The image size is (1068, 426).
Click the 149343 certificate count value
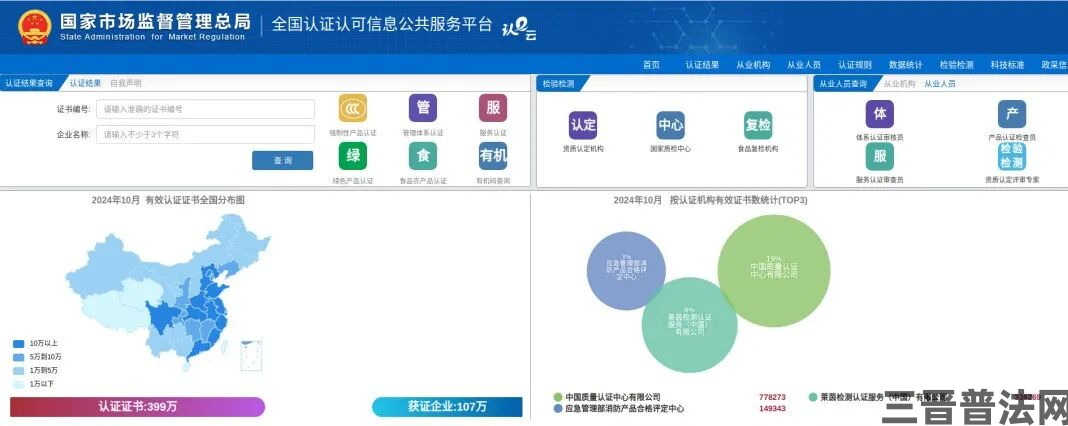tap(772, 409)
